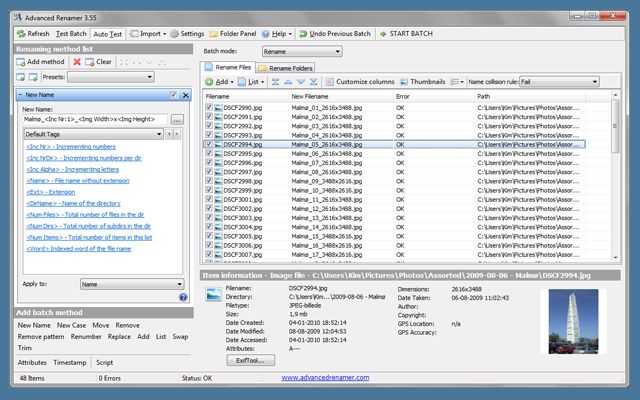Toggle Thumbnails view
Viewport: 640px width, 400px height.
click(422, 82)
